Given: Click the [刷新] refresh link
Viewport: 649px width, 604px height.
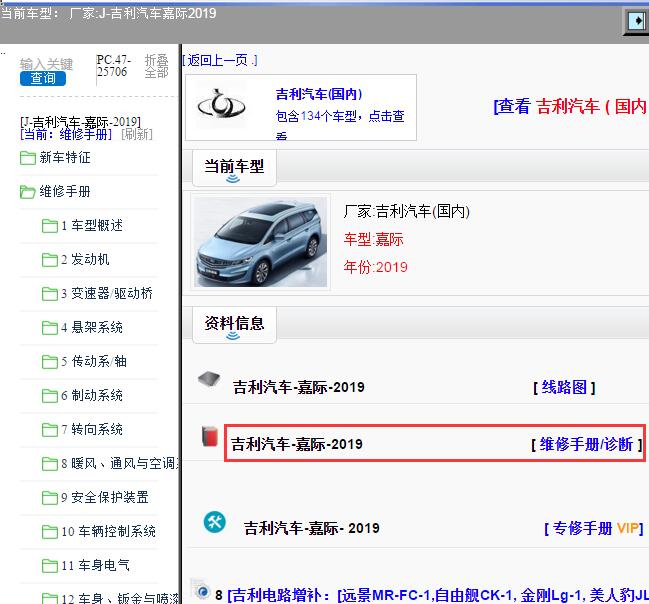Looking at the screenshot, I should [x=137, y=134].
